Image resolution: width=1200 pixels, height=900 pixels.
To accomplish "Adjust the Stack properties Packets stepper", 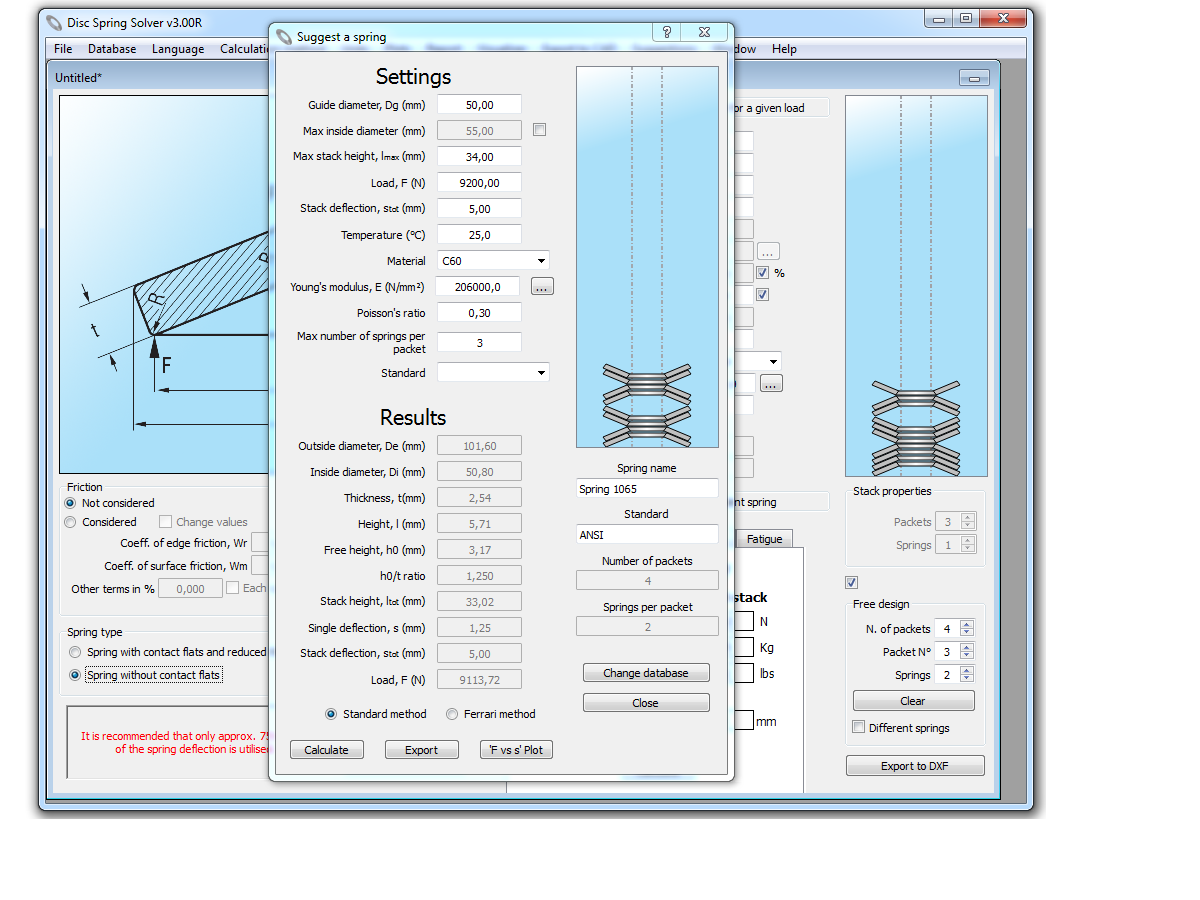I will pyautogui.click(x=966, y=522).
